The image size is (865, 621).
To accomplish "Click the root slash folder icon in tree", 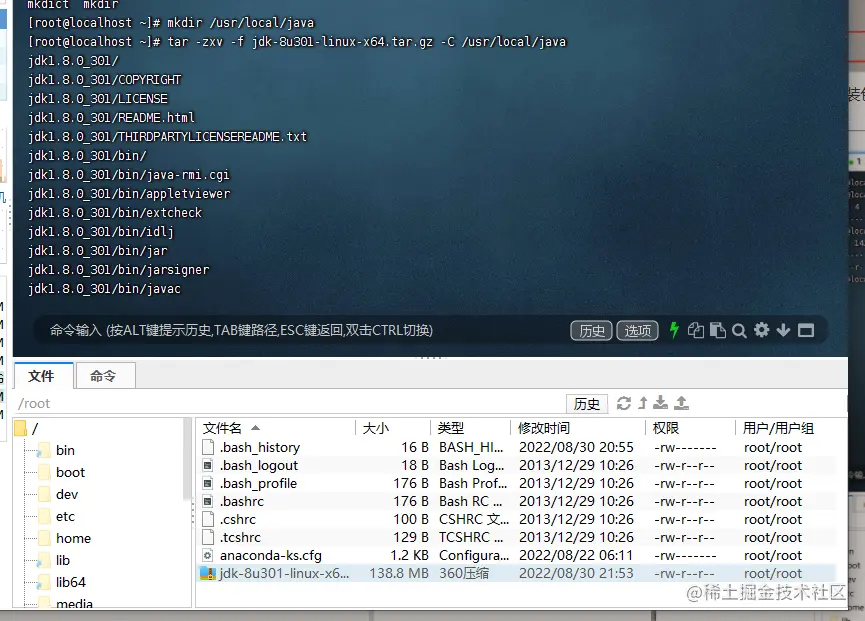I will (20, 429).
